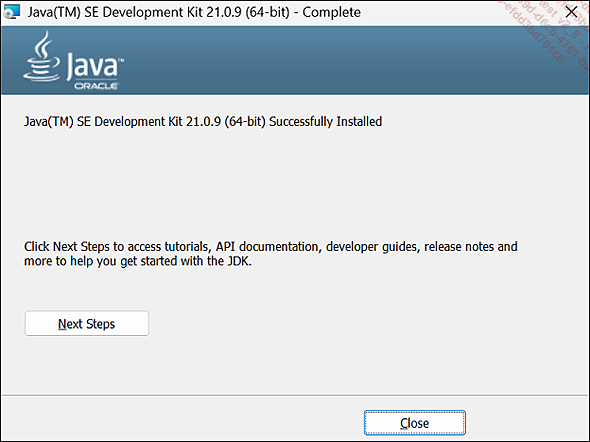Click the horizontal separator above Close
The height and width of the screenshot is (442, 590).
tap(295, 395)
